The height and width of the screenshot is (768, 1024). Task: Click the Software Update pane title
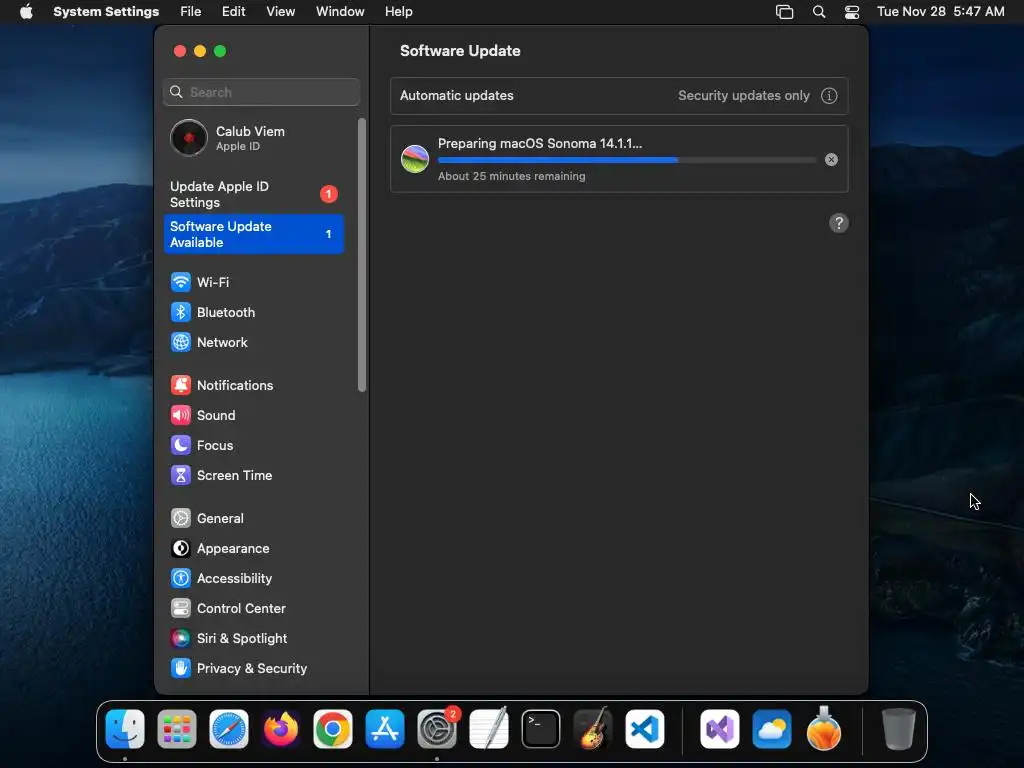click(x=460, y=51)
